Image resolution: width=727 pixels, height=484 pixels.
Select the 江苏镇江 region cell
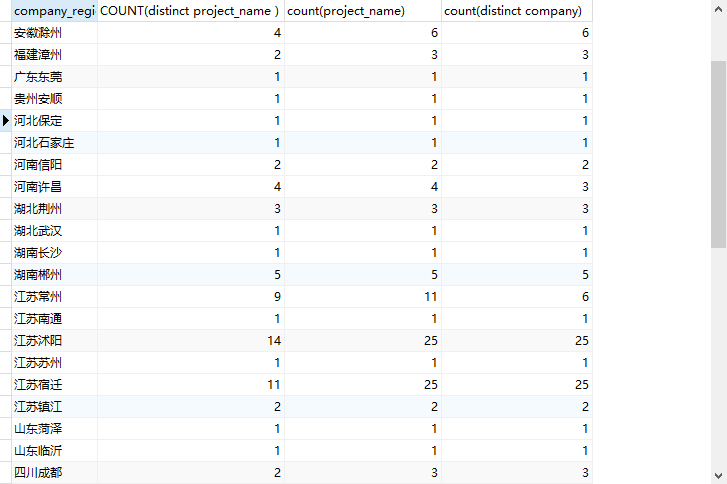pos(54,407)
